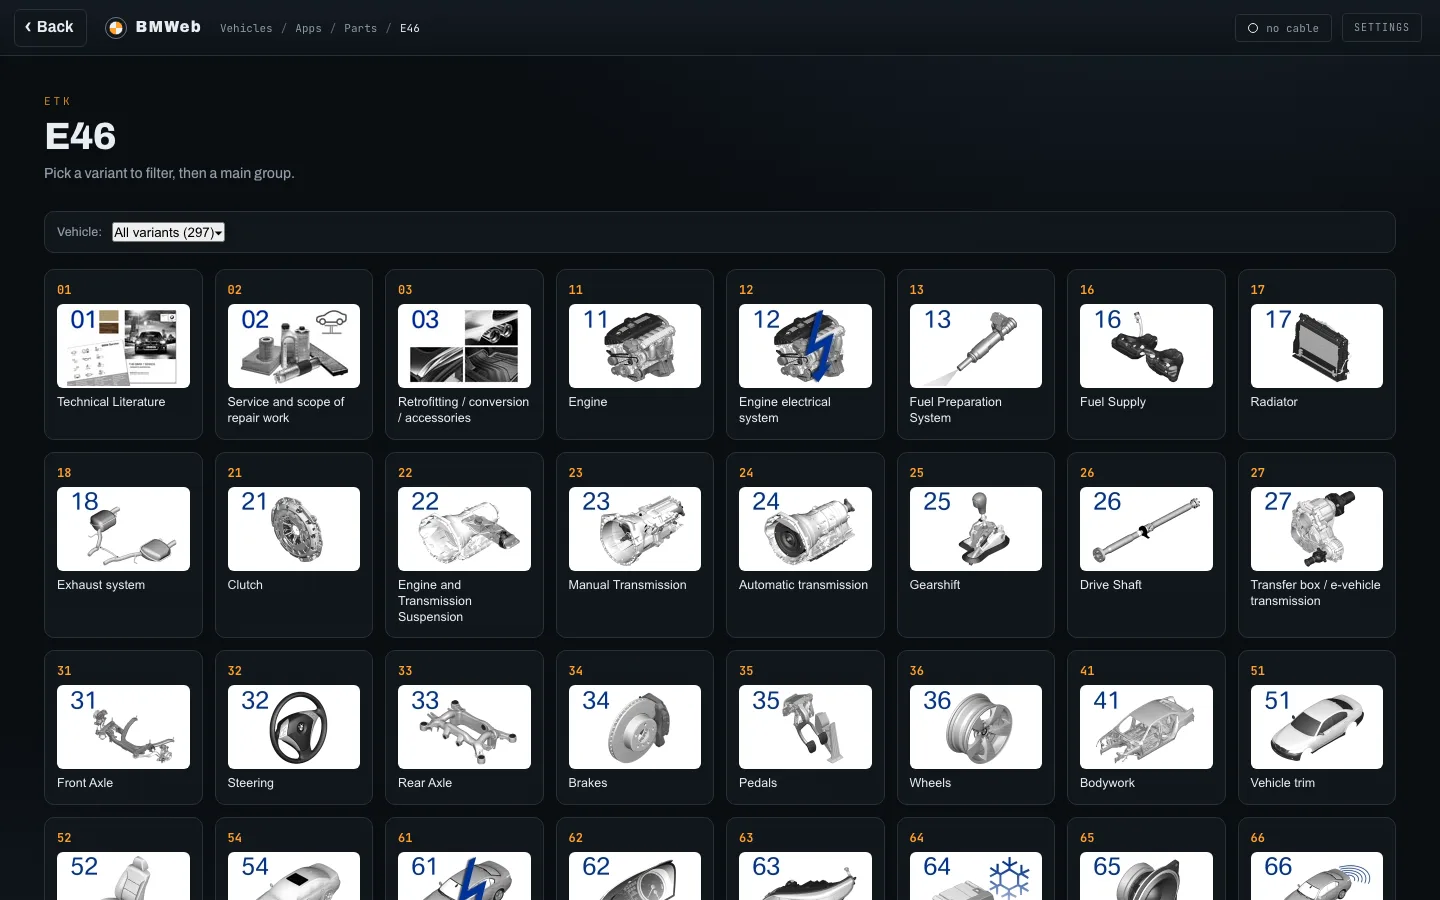Open group 52 seat thumbnail
Viewport: 1440px width, 900px height.
click(x=123, y=876)
